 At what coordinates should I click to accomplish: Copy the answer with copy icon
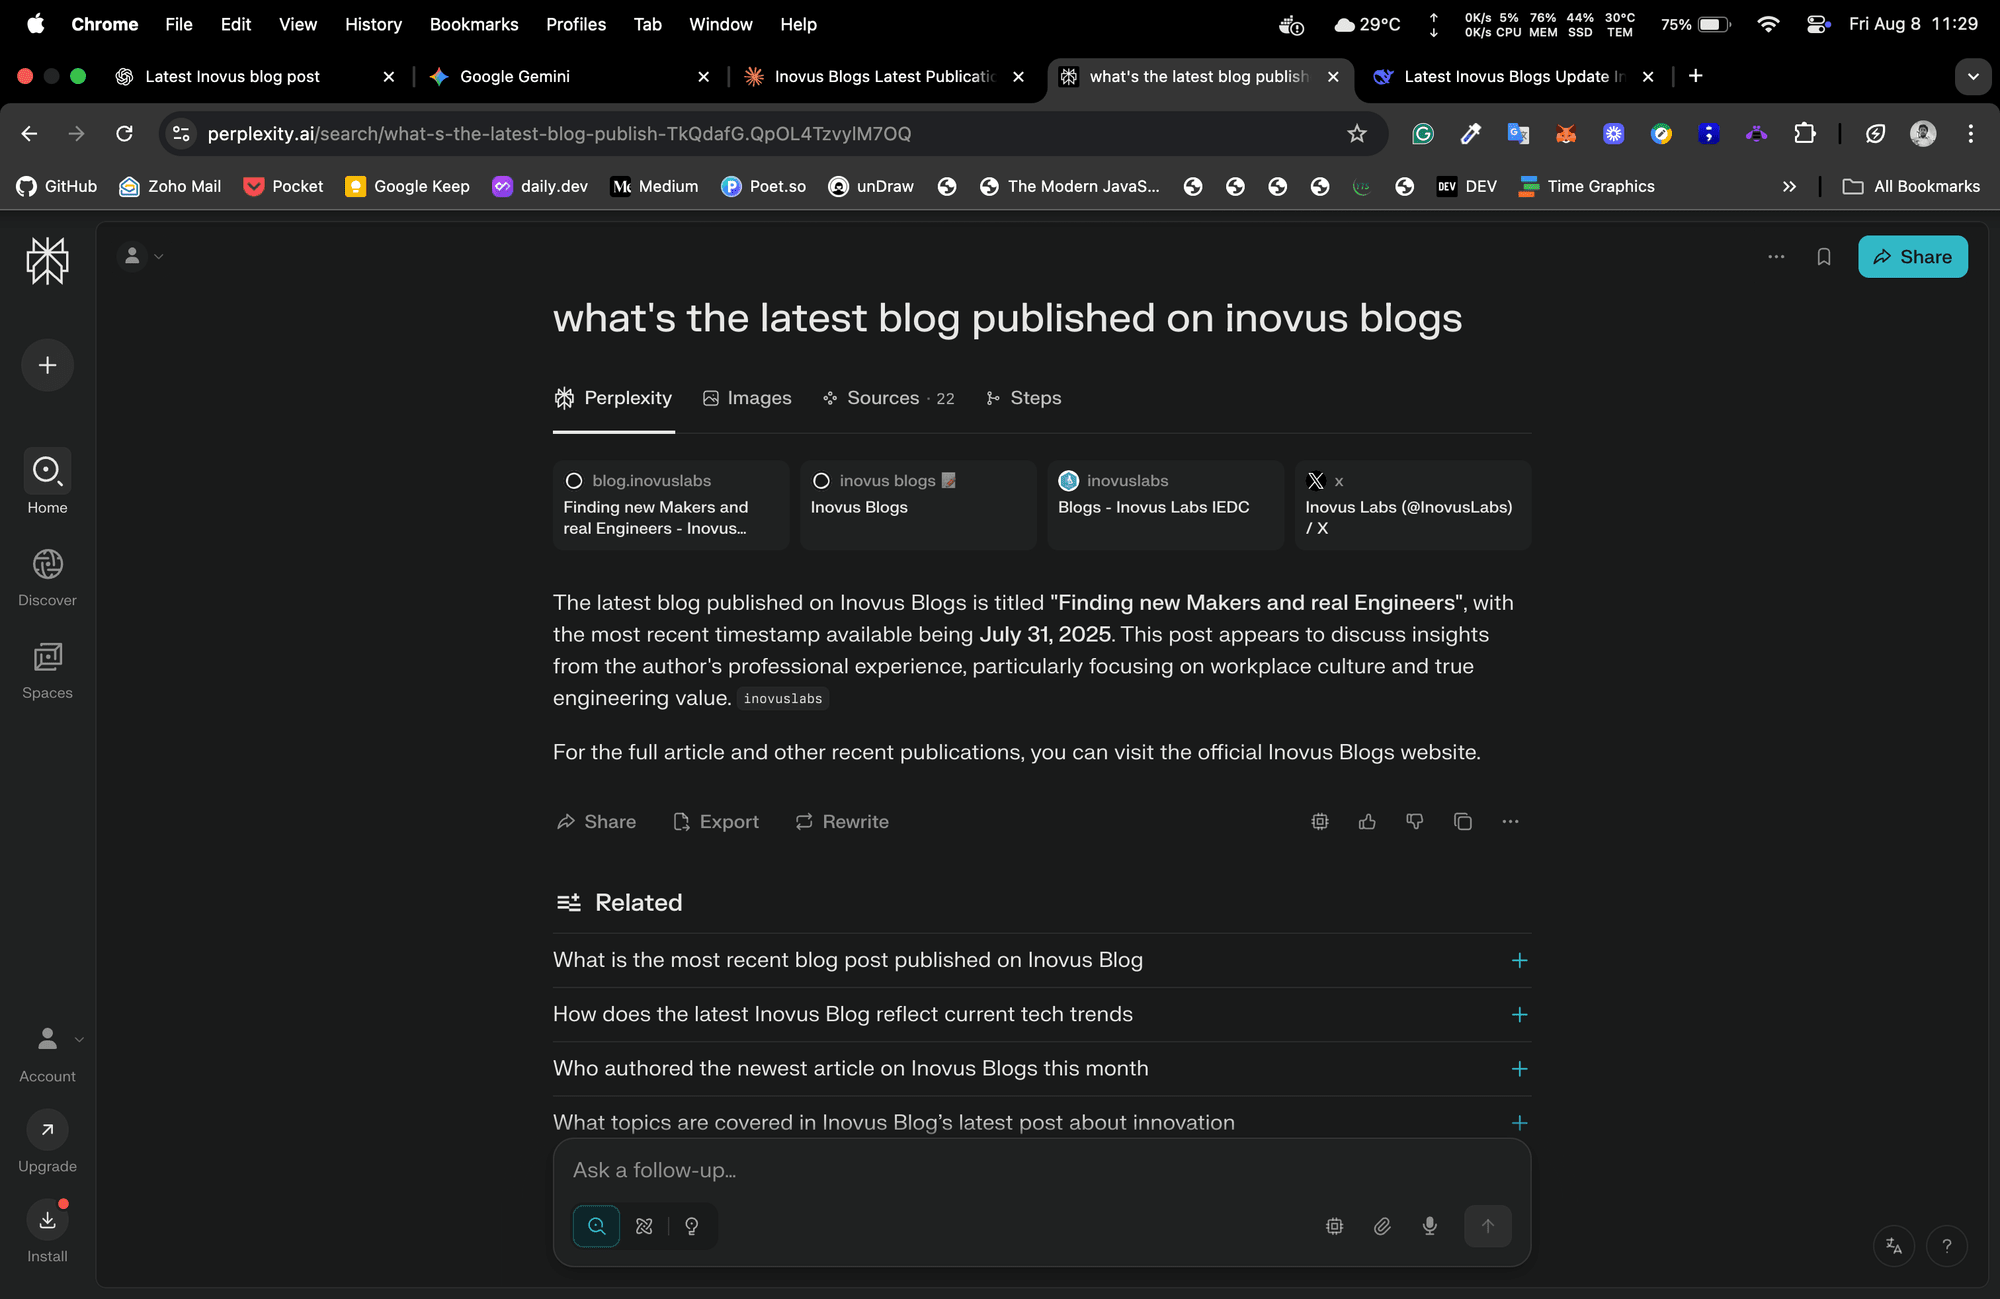[x=1462, y=822]
